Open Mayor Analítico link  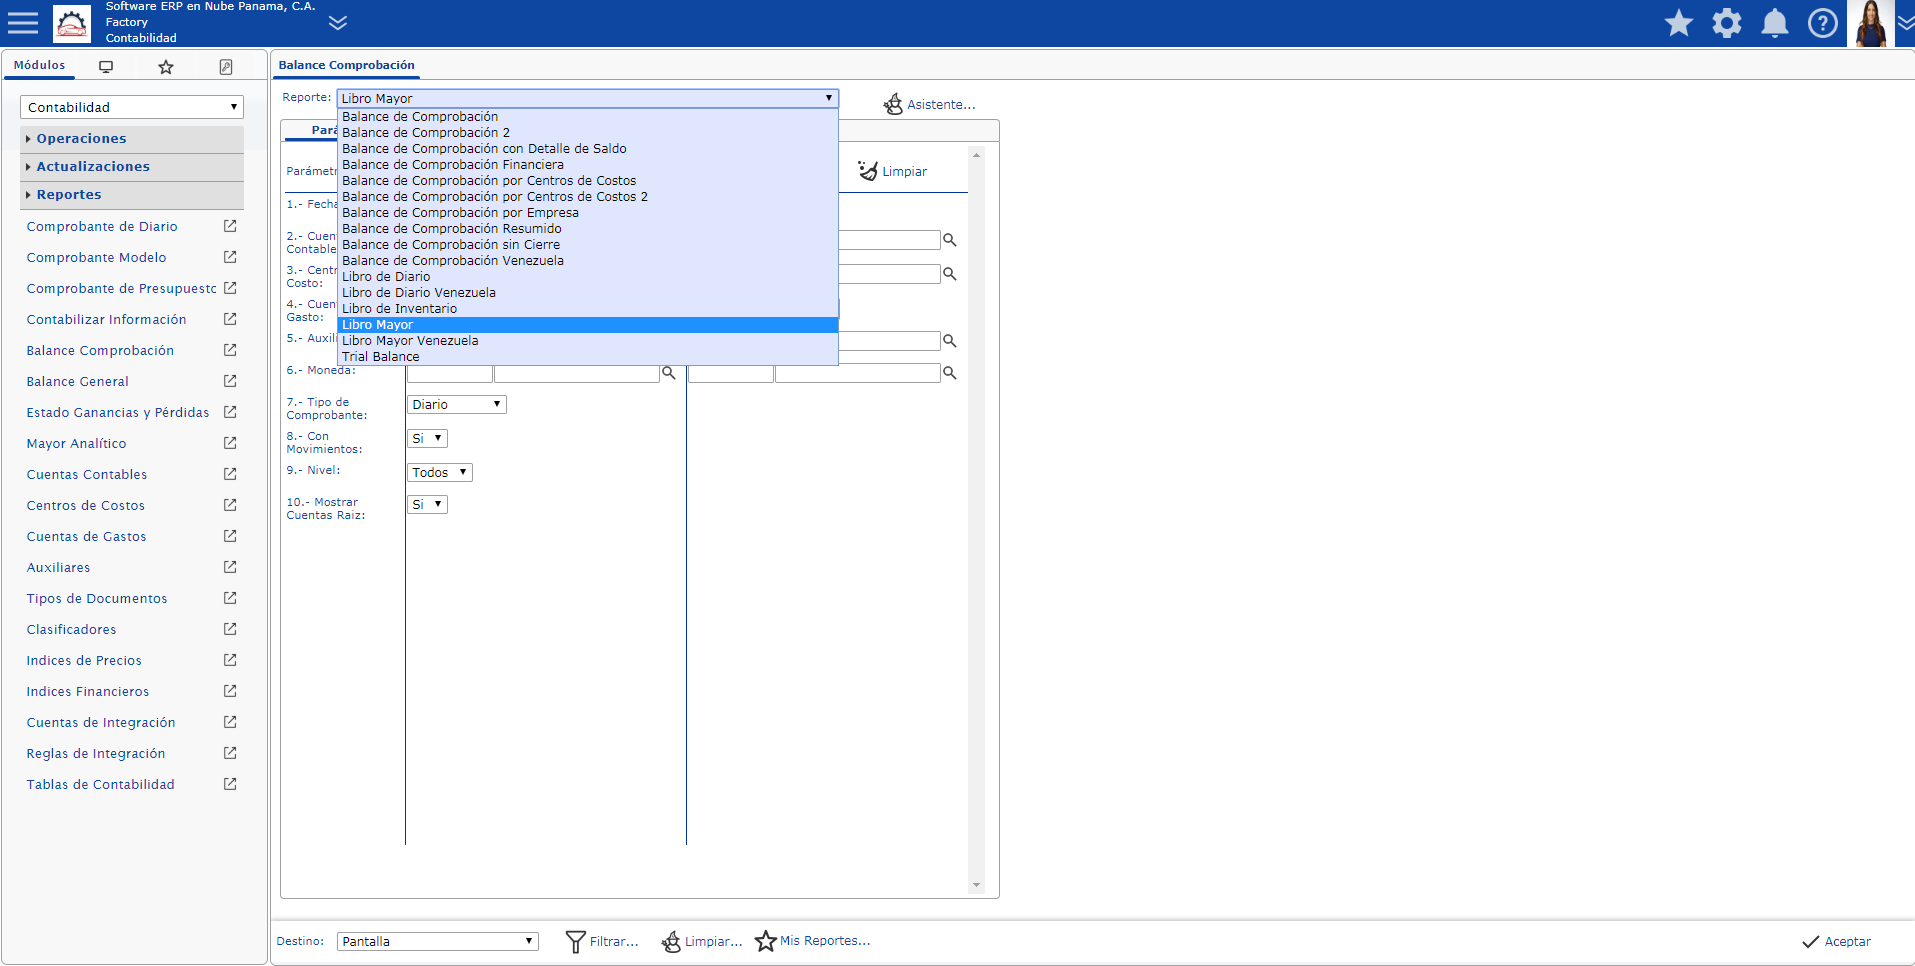(x=76, y=444)
